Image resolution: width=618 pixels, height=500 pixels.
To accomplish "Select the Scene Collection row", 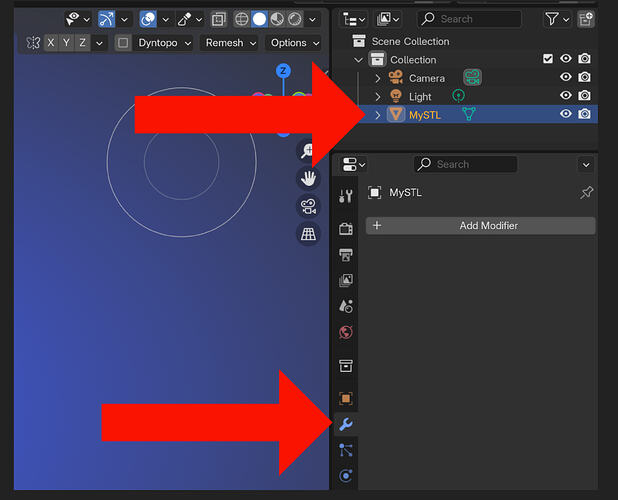I will [465, 41].
